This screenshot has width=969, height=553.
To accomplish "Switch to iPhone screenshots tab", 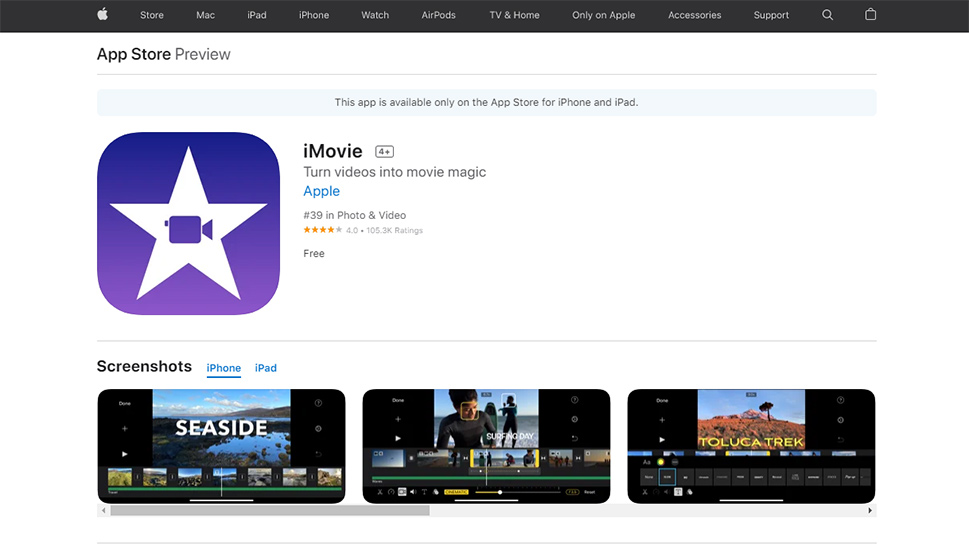I will coord(224,368).
